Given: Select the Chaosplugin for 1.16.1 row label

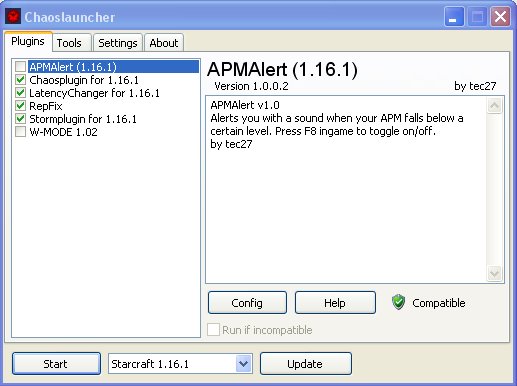Looking at the screenshot, I should (84, 80).
